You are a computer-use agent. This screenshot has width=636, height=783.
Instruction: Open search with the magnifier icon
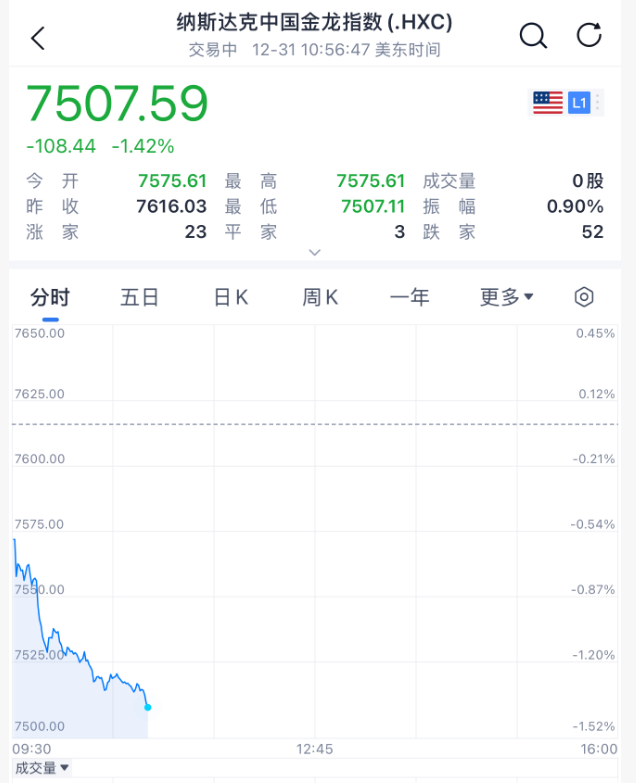534,36
